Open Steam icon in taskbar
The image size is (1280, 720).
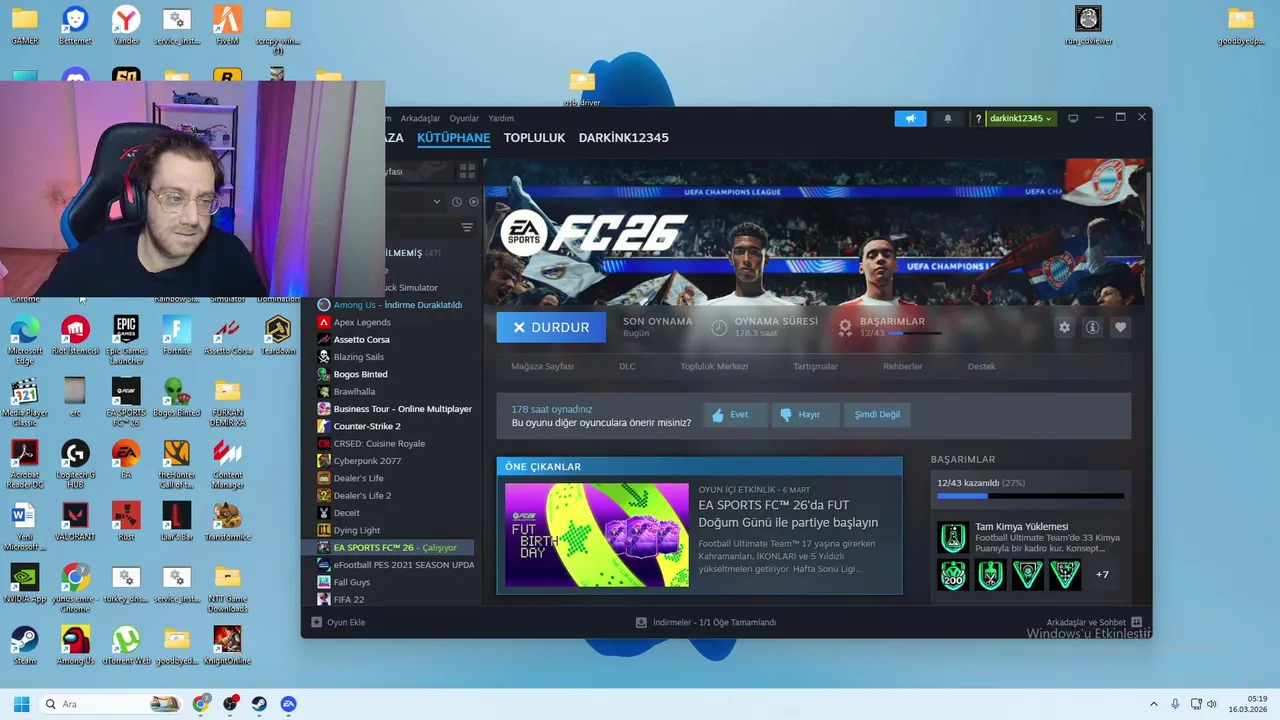tap(259, 704)
